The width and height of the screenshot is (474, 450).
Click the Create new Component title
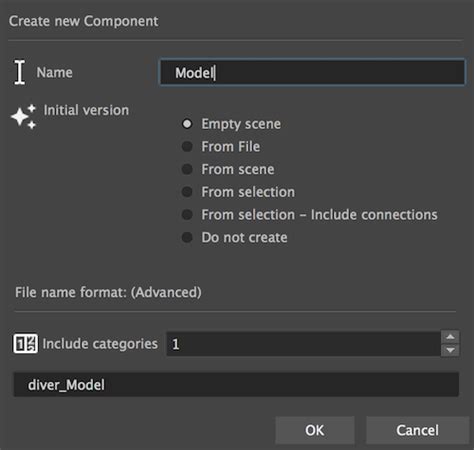tap(83, 21)
